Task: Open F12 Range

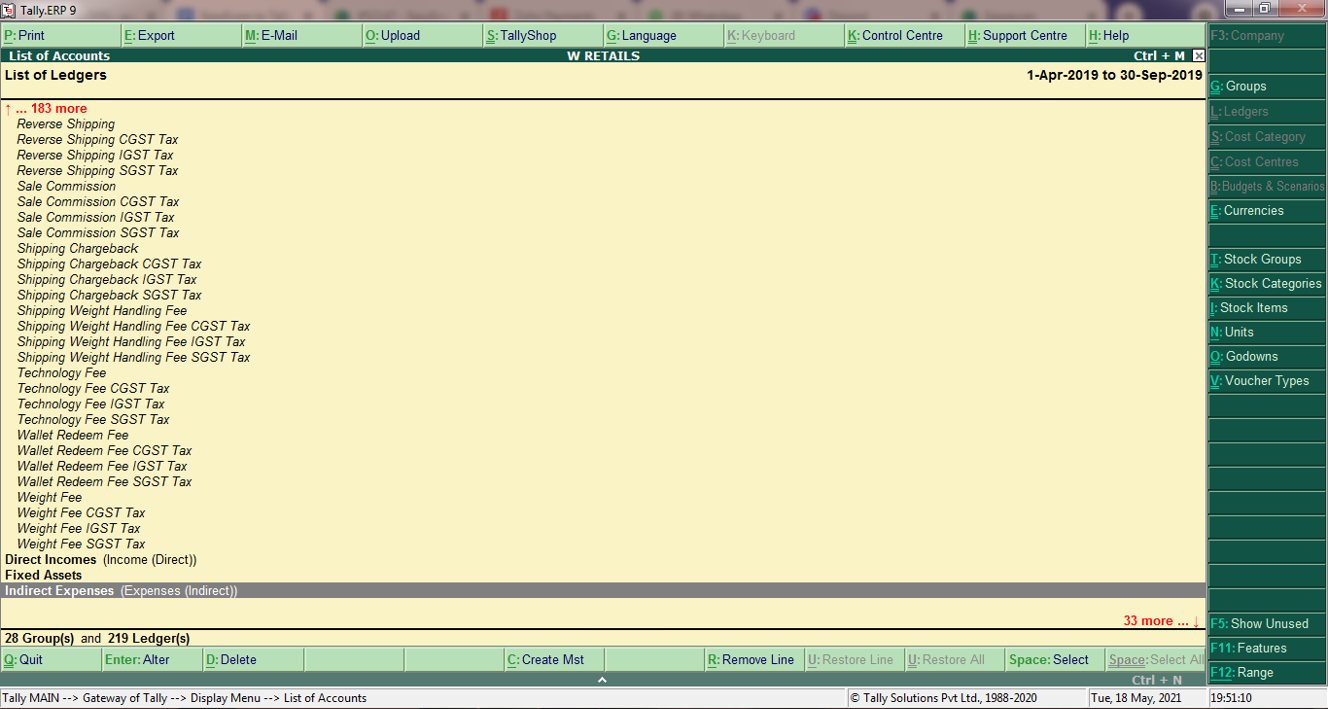Action: tap(1267, 673)
